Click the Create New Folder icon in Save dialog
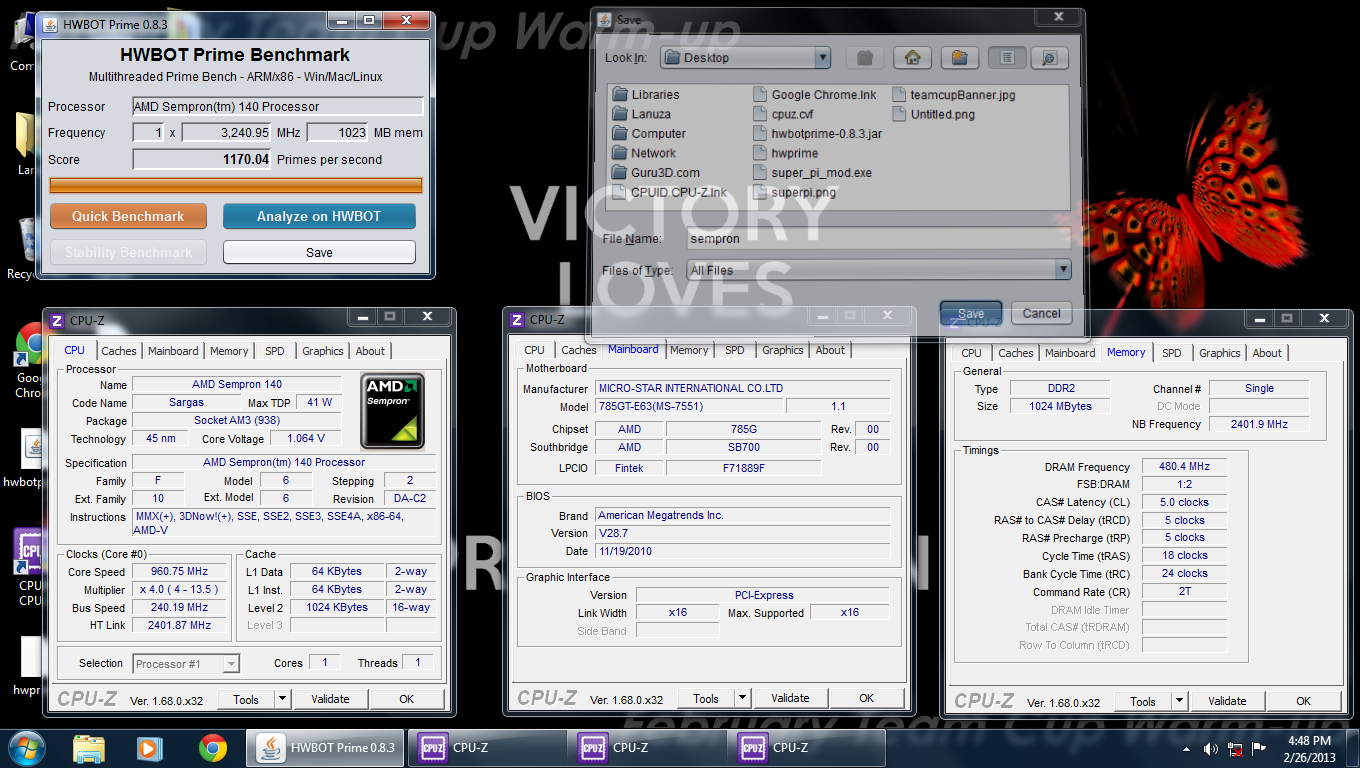The height and width of the screenshot is (768, 1360). click(959, 58)
